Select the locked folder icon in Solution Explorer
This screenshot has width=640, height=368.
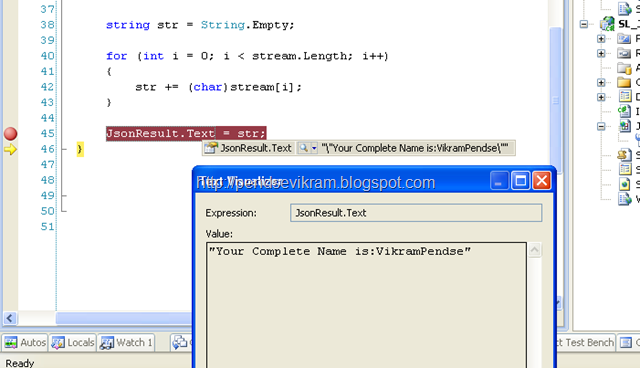tap(624, 68)
